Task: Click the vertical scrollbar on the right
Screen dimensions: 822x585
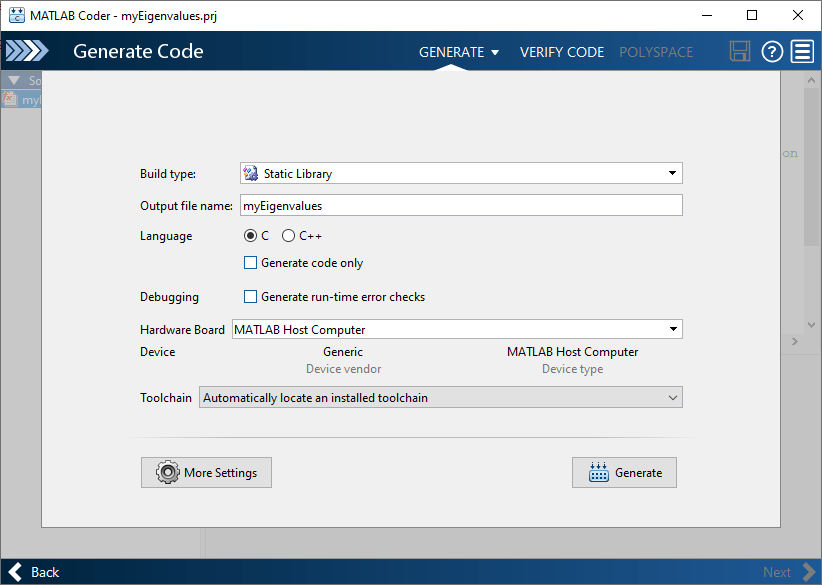Action: (813, 200)
